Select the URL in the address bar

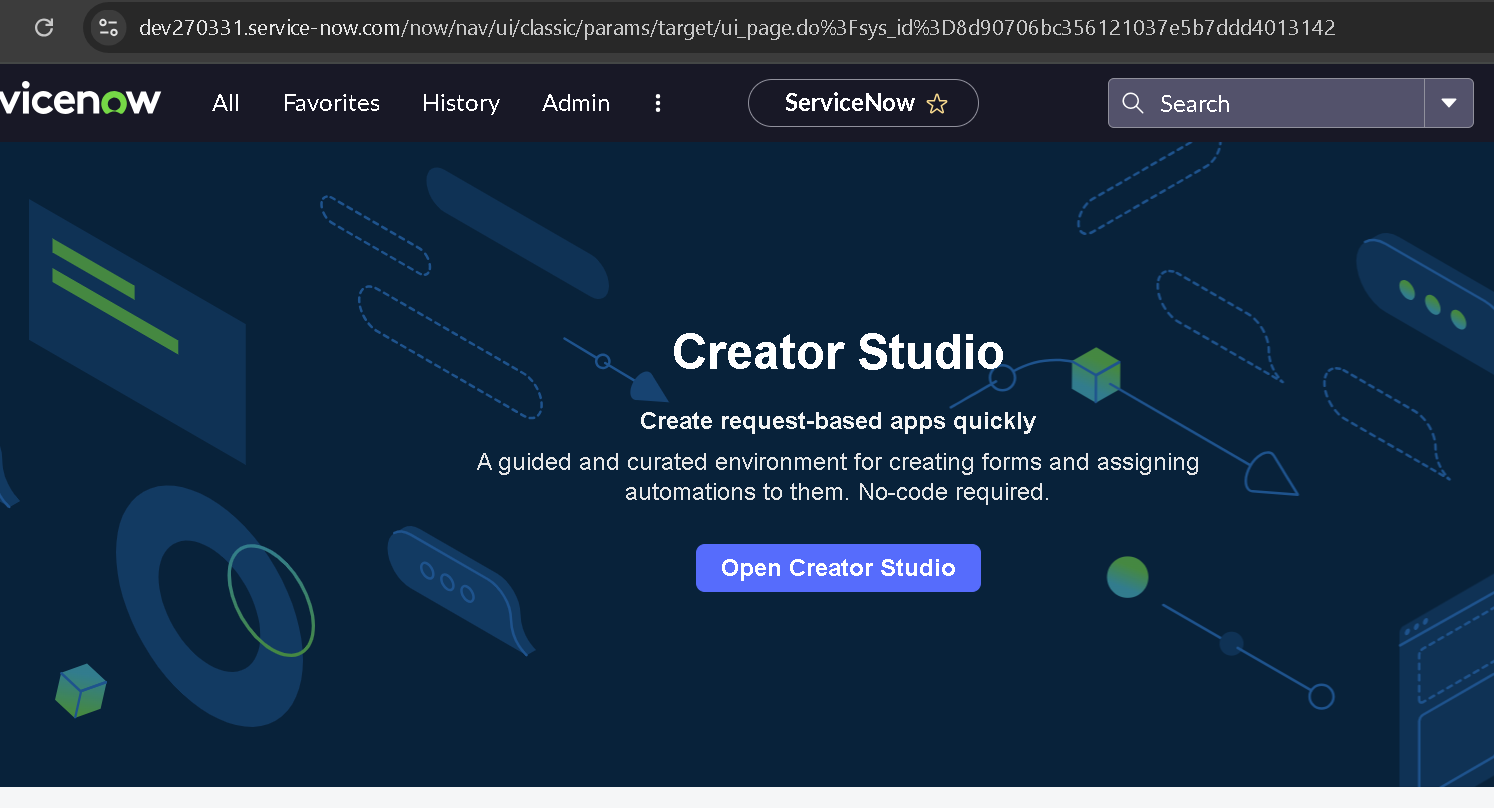pyautogui.click(x=737, y=27)
